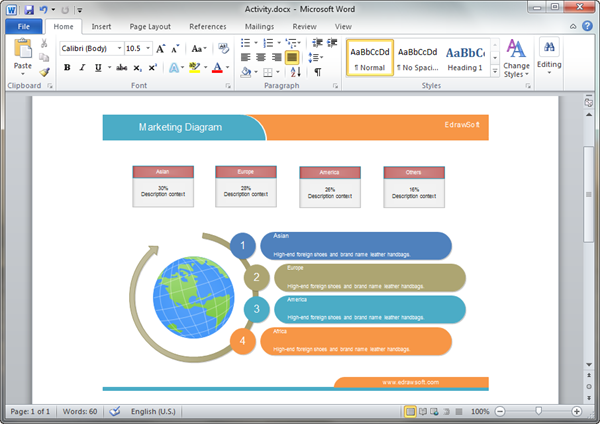
Task: Expand the Editing group dropdown
Action: point(549,57)
